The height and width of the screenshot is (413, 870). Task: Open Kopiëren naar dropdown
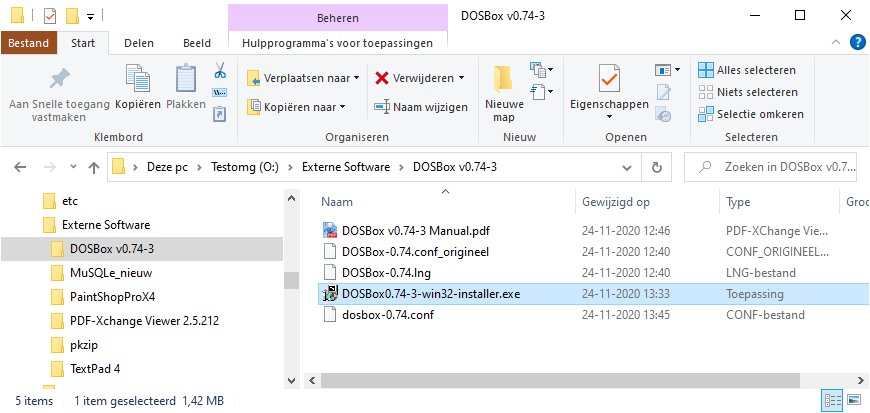click(296, 107)
